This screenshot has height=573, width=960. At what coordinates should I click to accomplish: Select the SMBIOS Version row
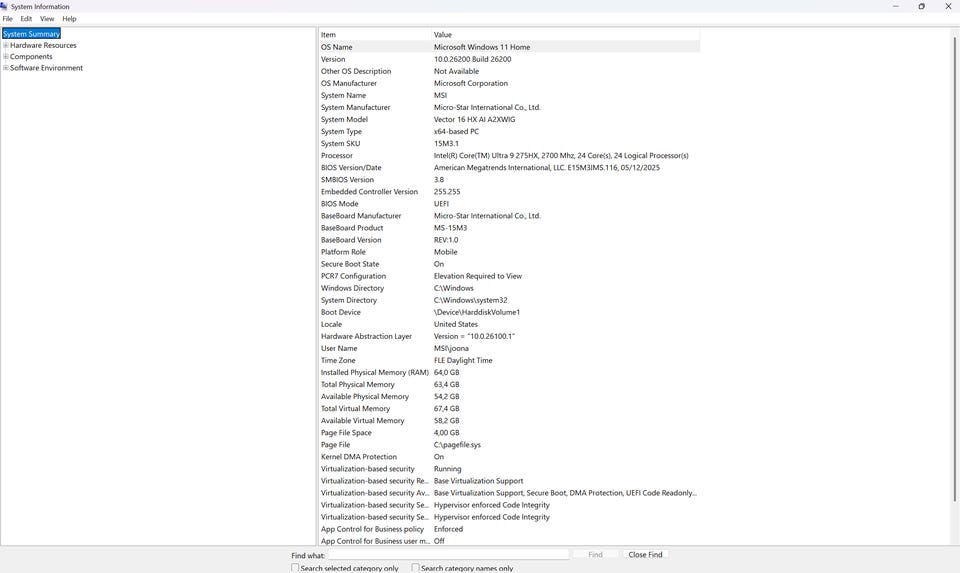coord(509,179)
